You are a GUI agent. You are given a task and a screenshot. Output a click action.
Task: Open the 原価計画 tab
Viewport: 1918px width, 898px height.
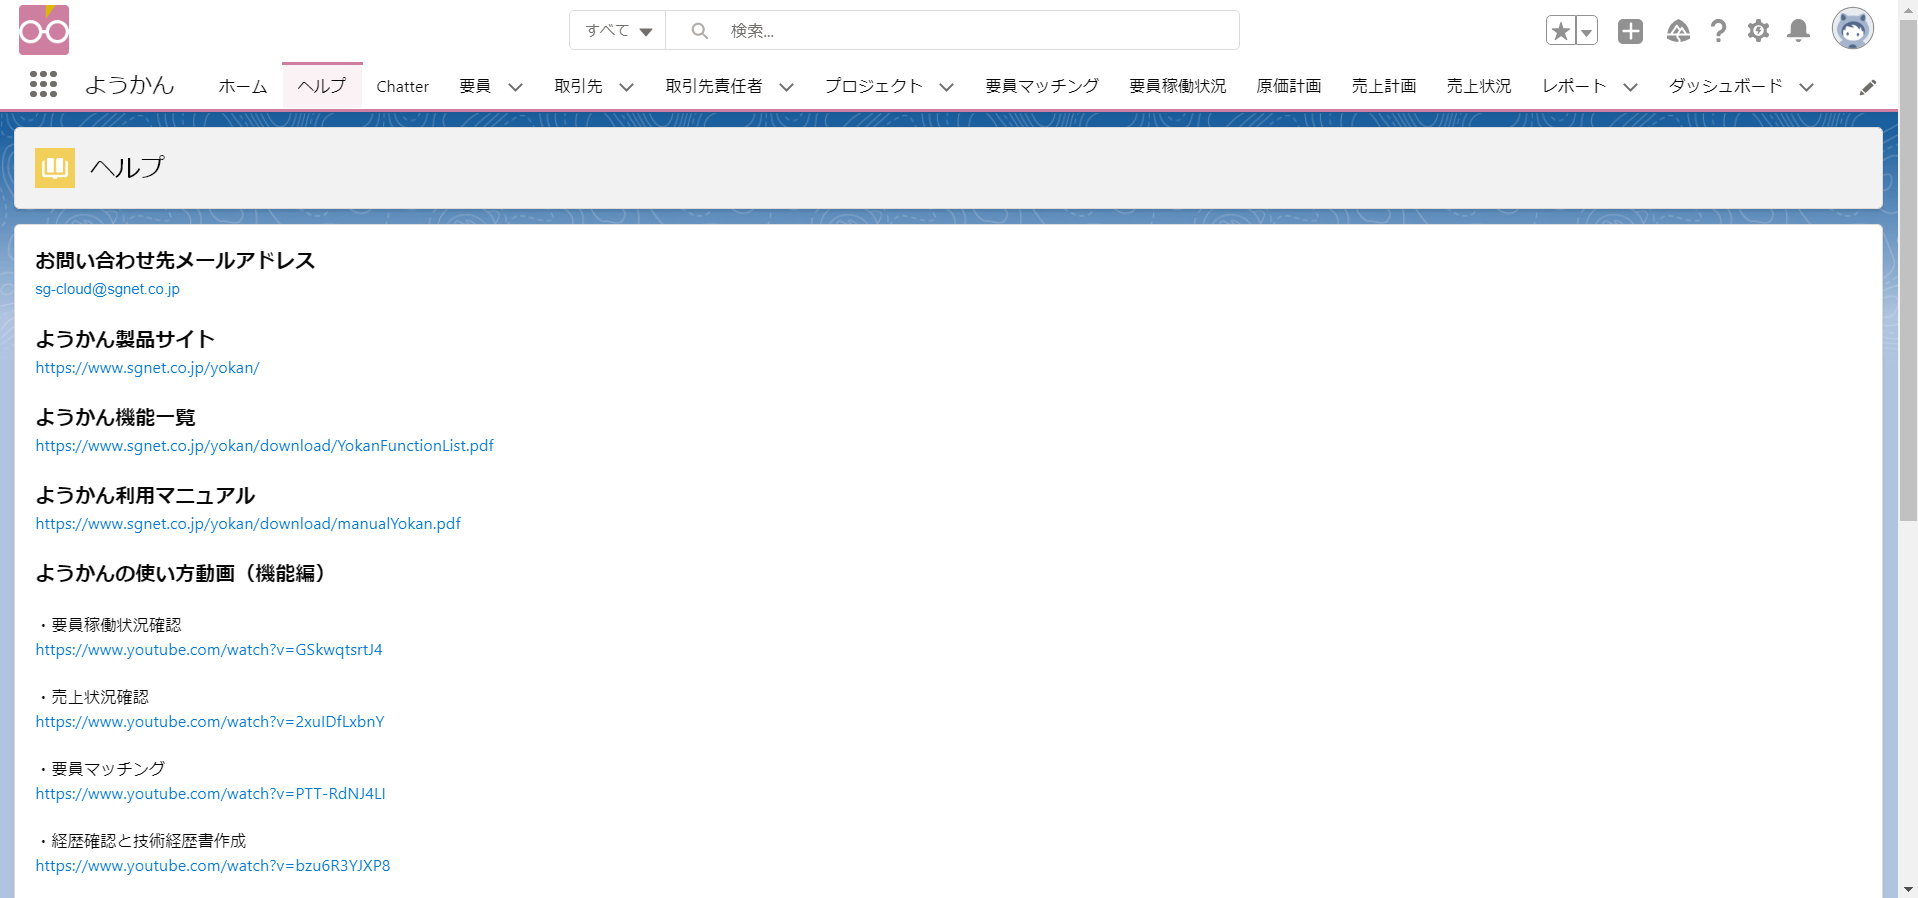(x=1289, y=86)
